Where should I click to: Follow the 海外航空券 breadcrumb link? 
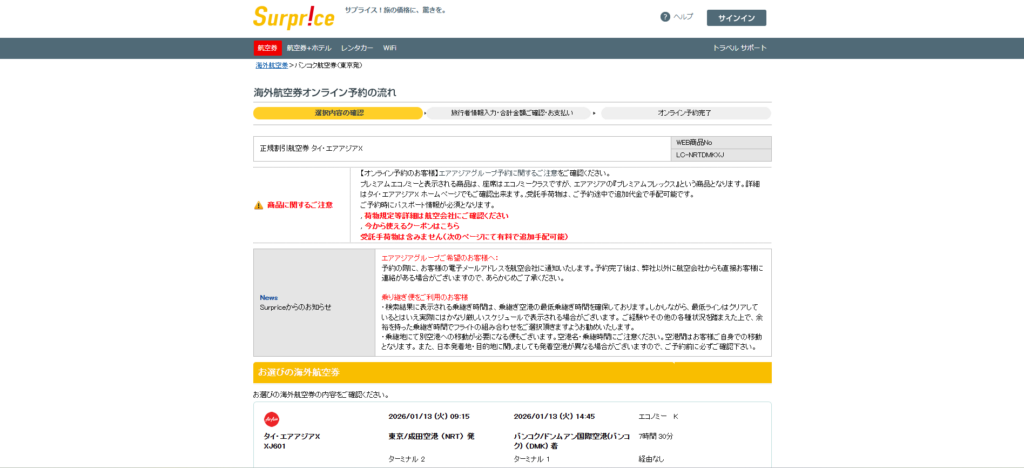point(271,65)
